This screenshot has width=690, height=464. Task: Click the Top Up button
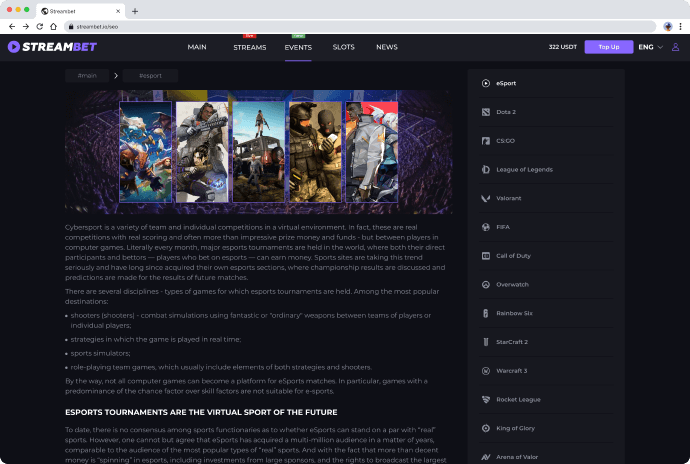[609, 47]
